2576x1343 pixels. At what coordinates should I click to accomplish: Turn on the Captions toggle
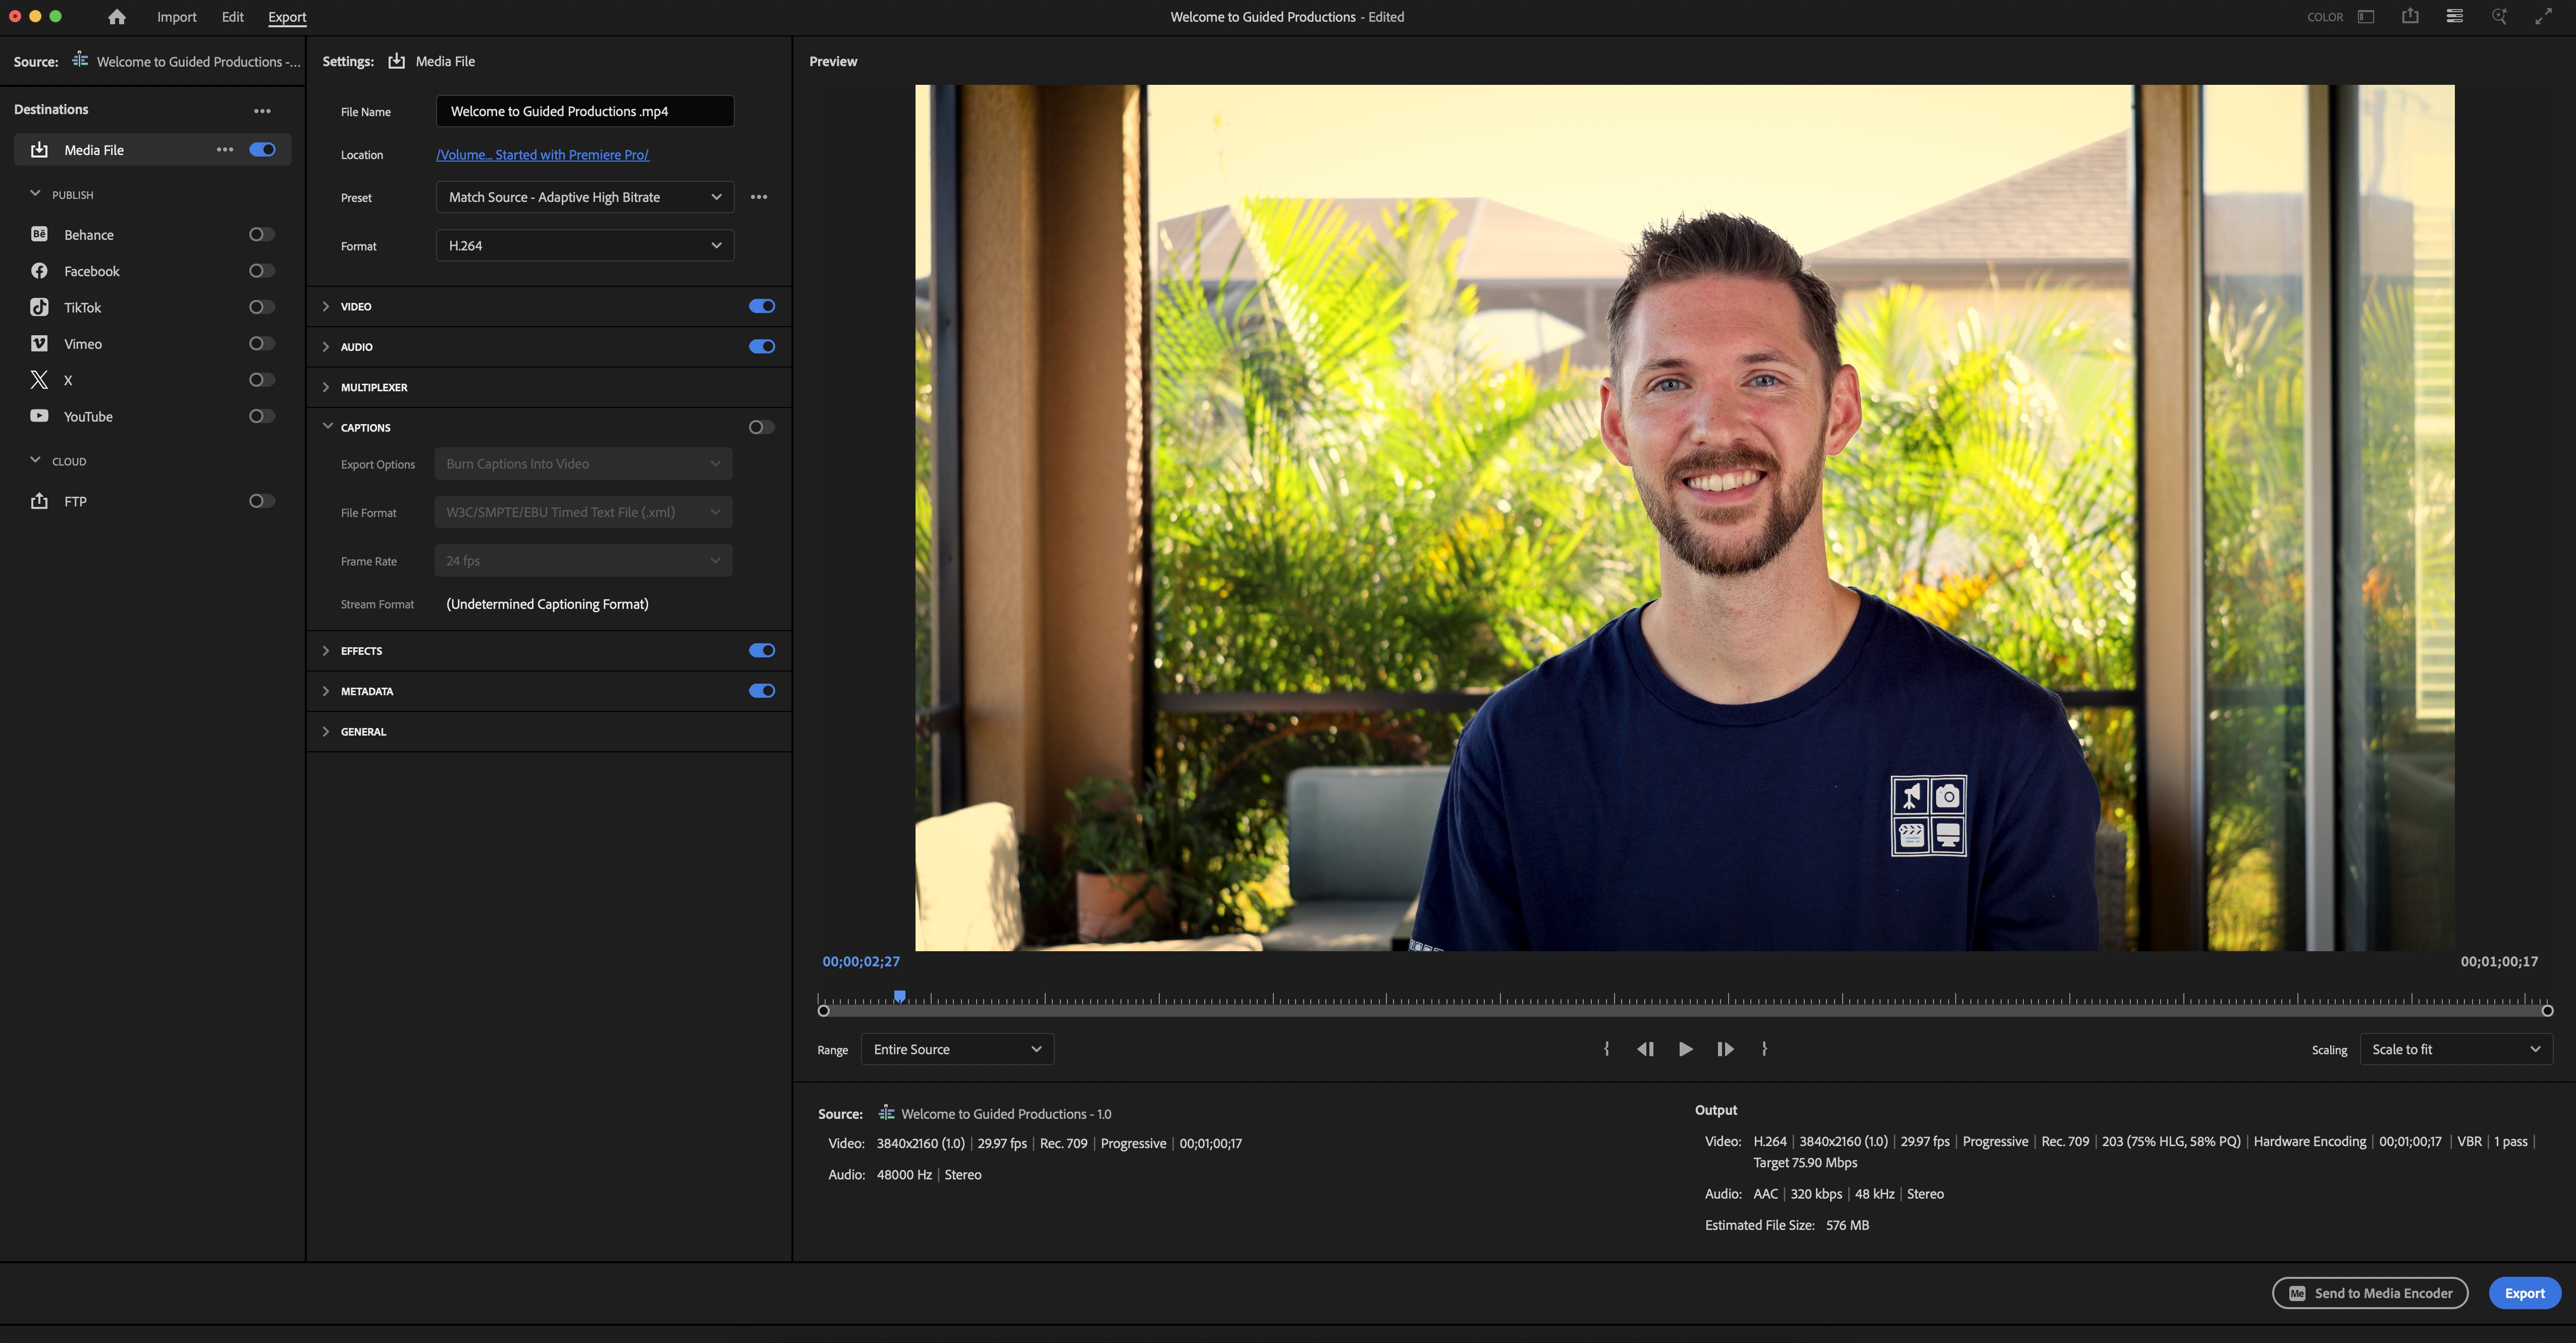point(761,427)
